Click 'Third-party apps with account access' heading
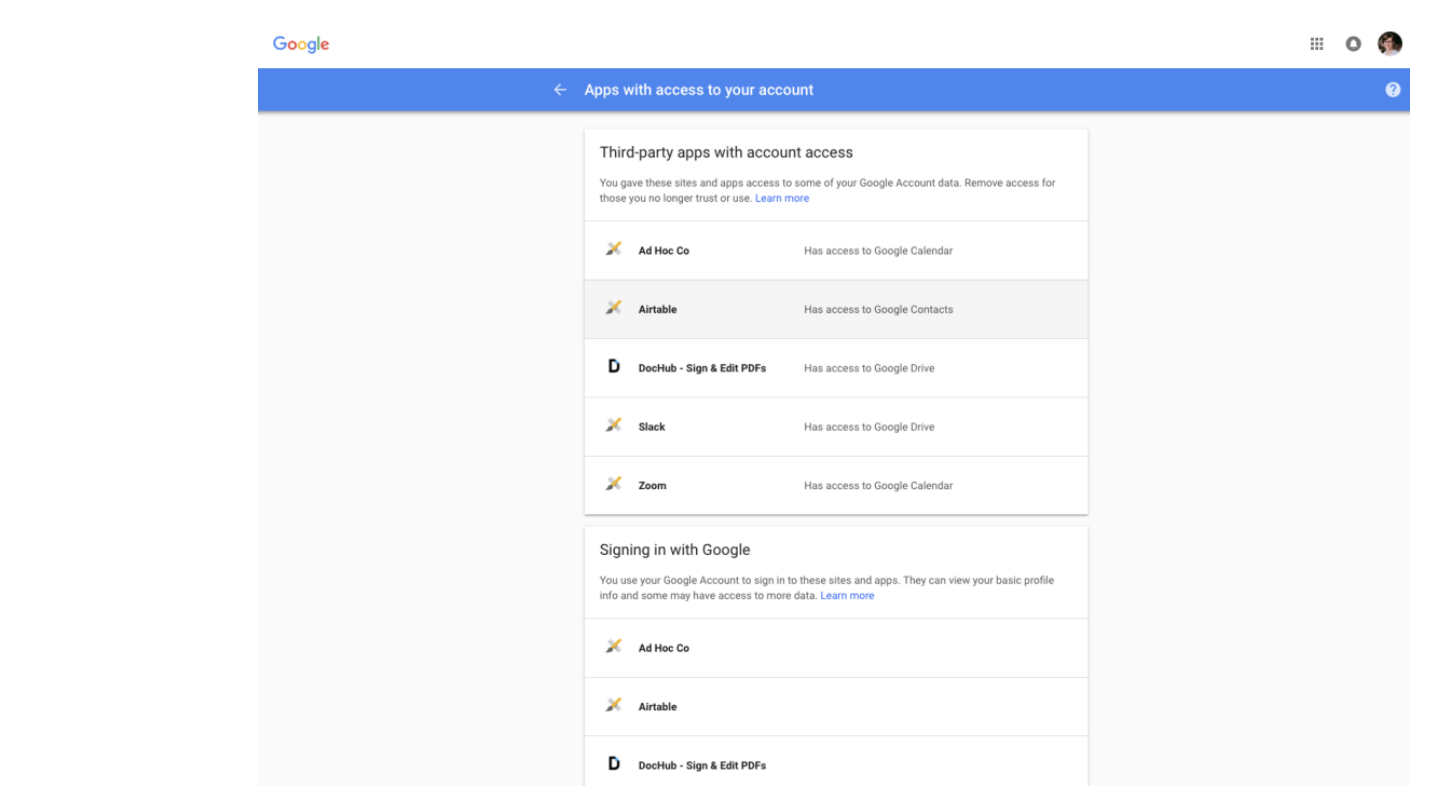Viewport: 1440px width, 810px height. [x=726, y=153]
